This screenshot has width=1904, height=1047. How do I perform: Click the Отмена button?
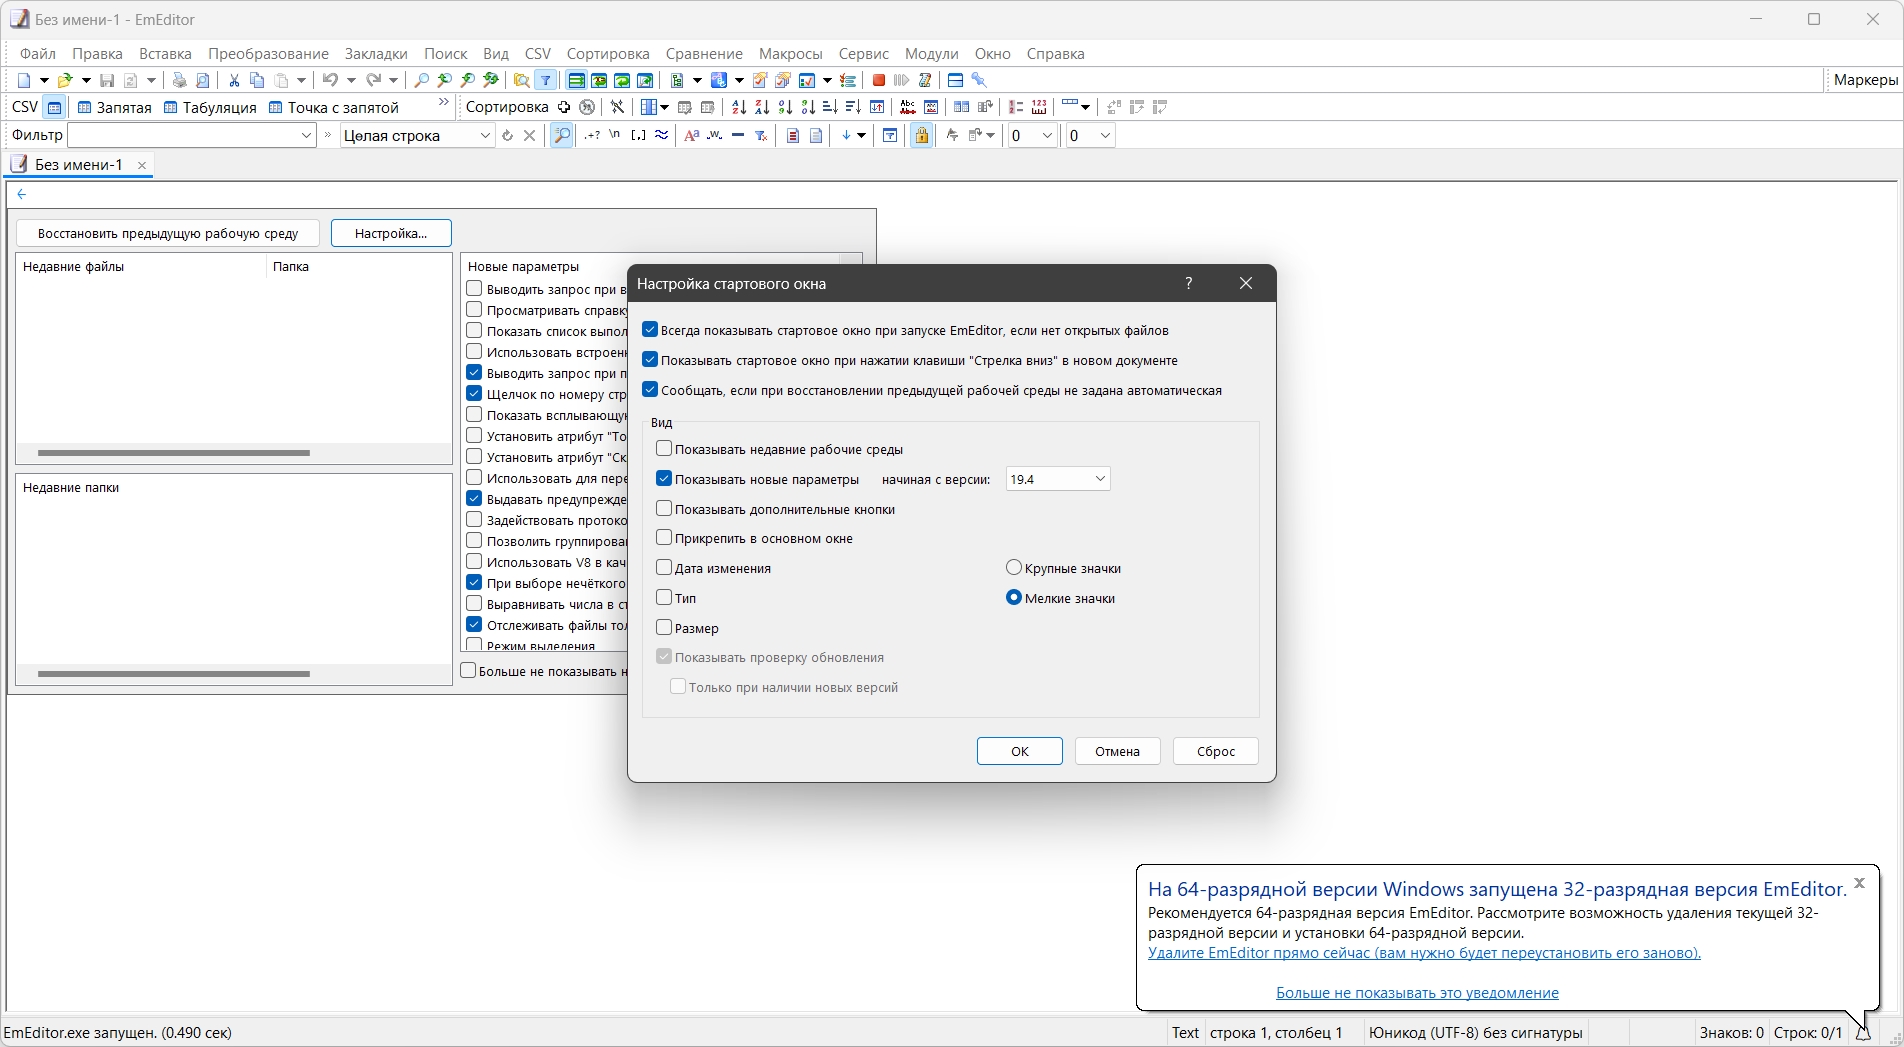(1117, 751)
